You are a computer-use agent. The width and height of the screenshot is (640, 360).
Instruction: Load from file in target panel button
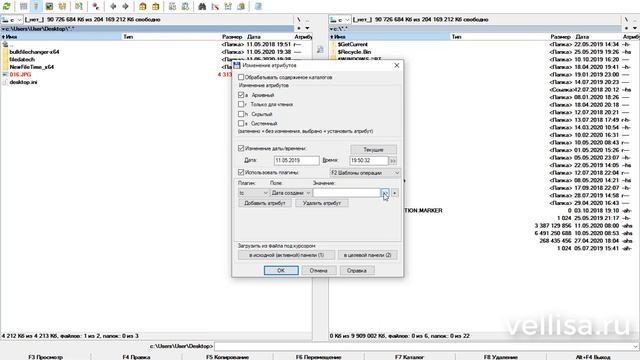367,255
